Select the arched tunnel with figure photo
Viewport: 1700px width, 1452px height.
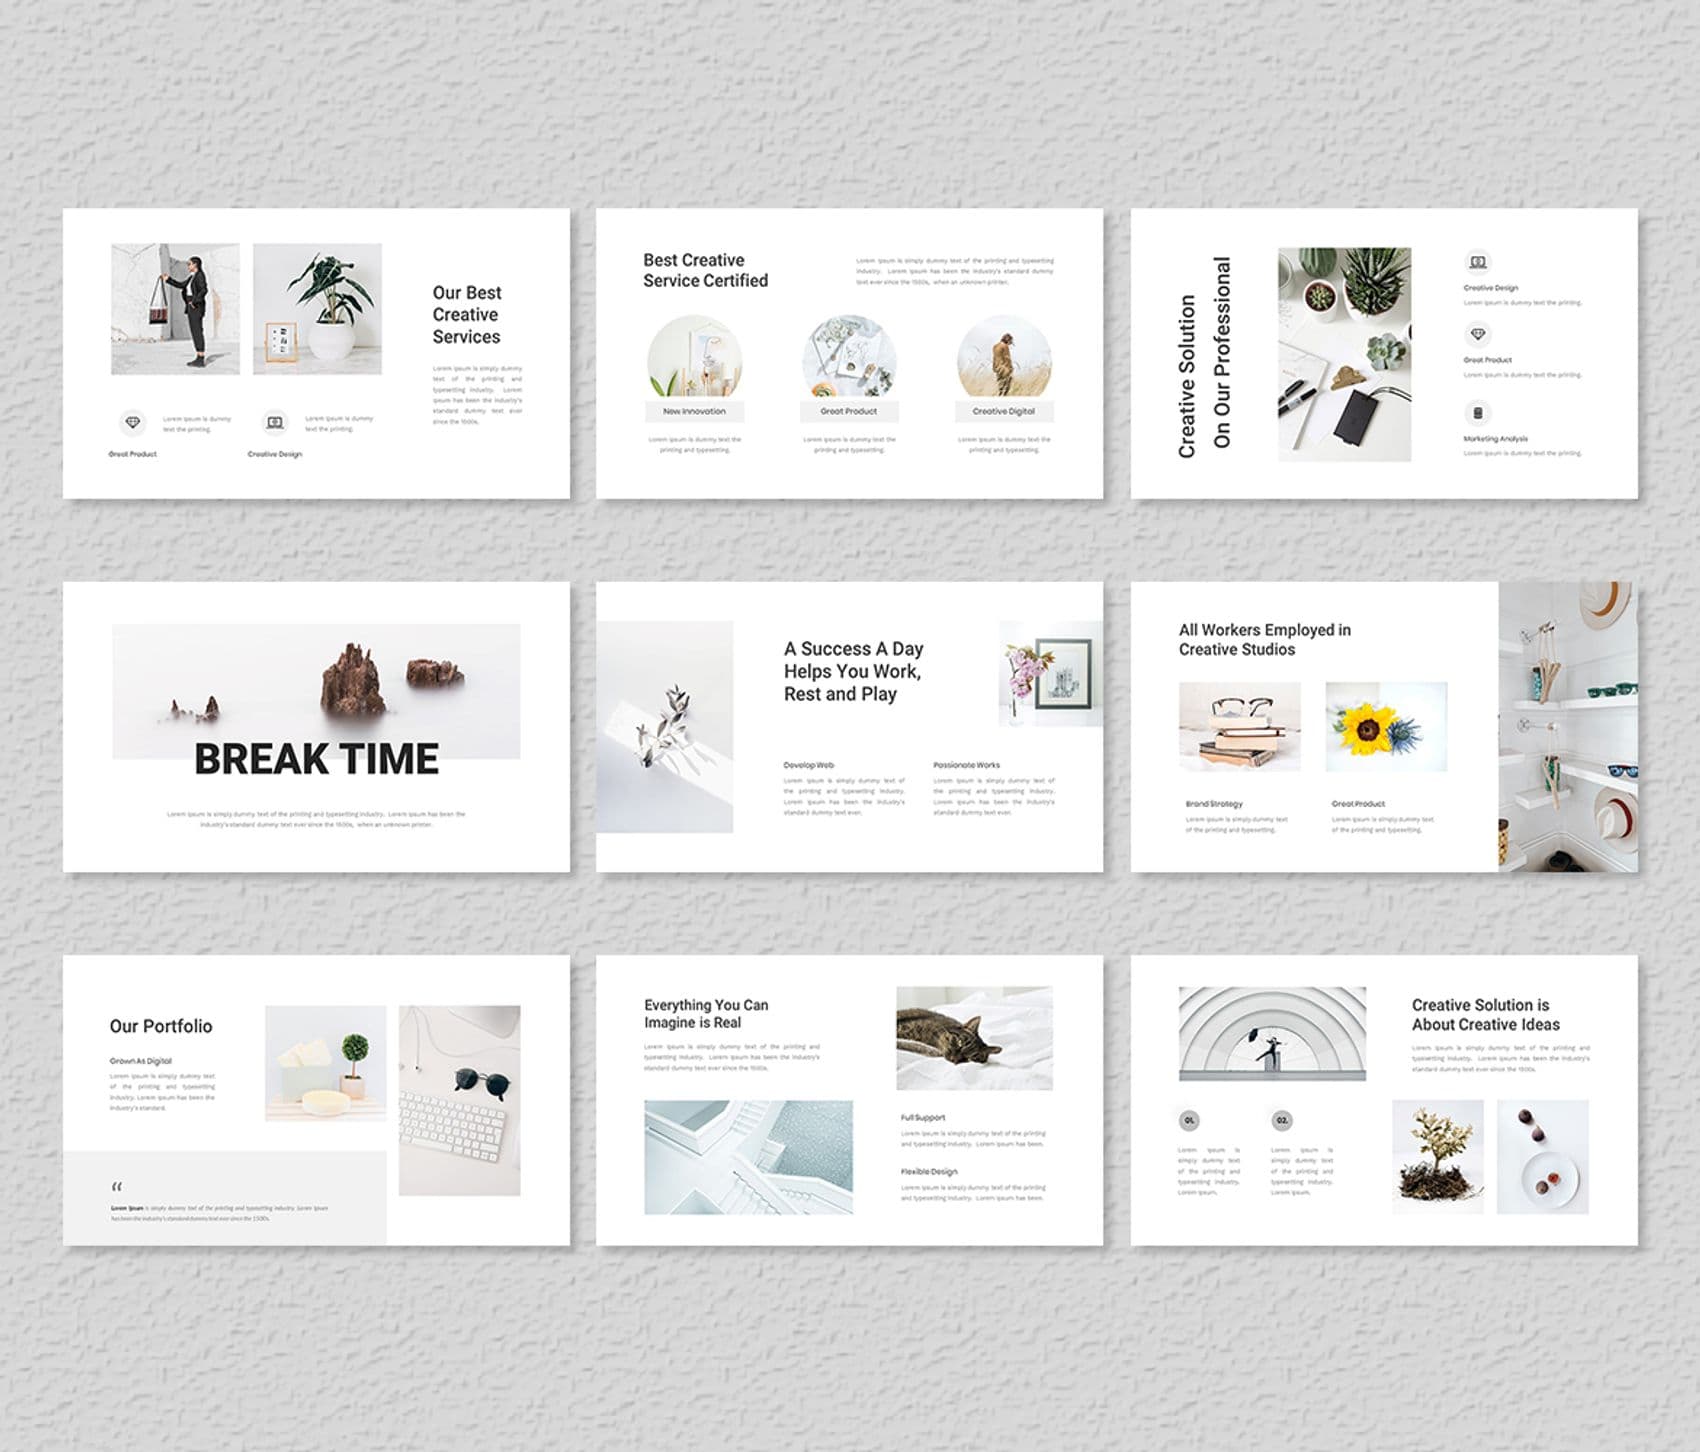1273,1034
